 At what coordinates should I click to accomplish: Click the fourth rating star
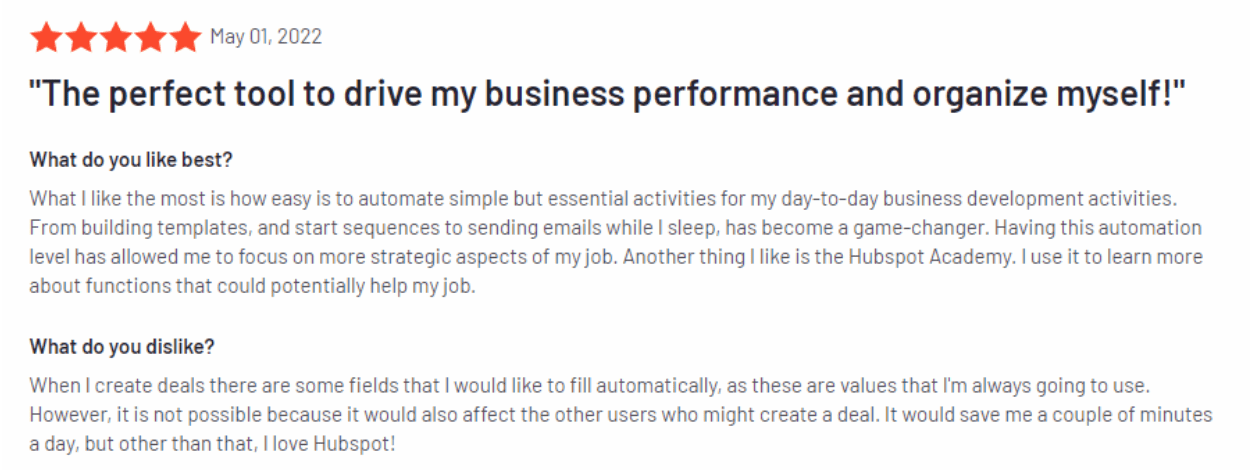pyautogui.click(x=150, y=38)
